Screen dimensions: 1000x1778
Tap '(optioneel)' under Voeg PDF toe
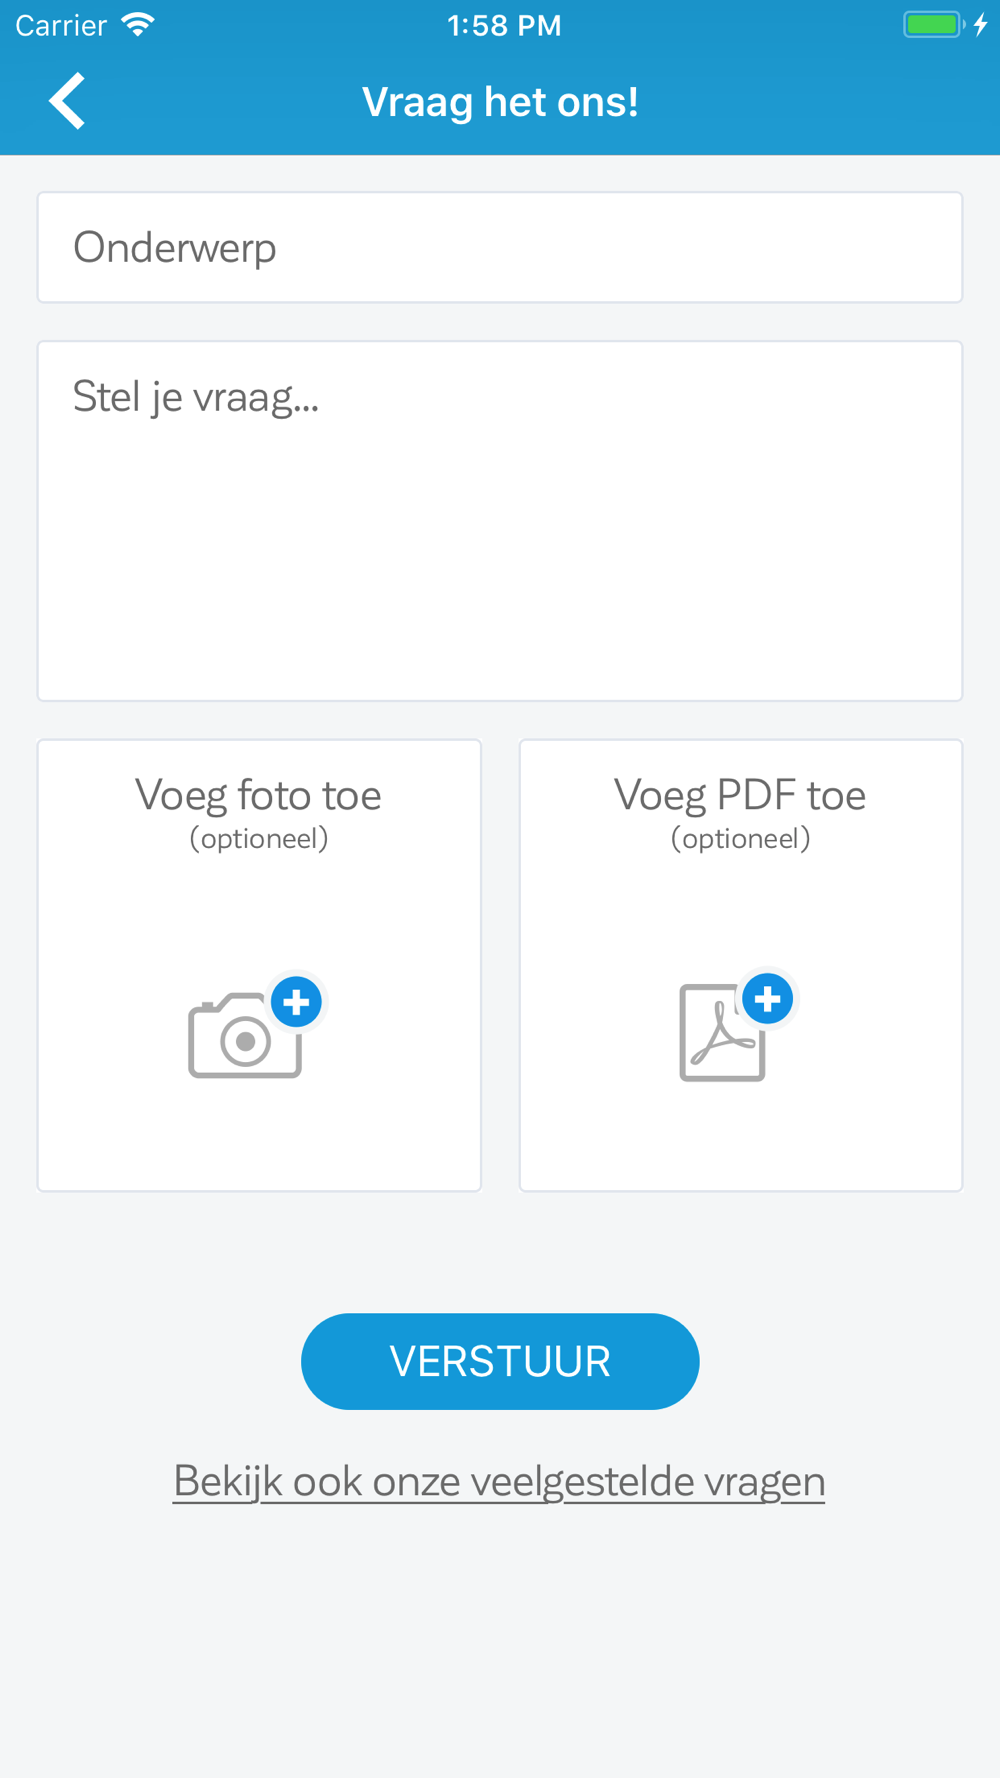[x=740, y=839]
